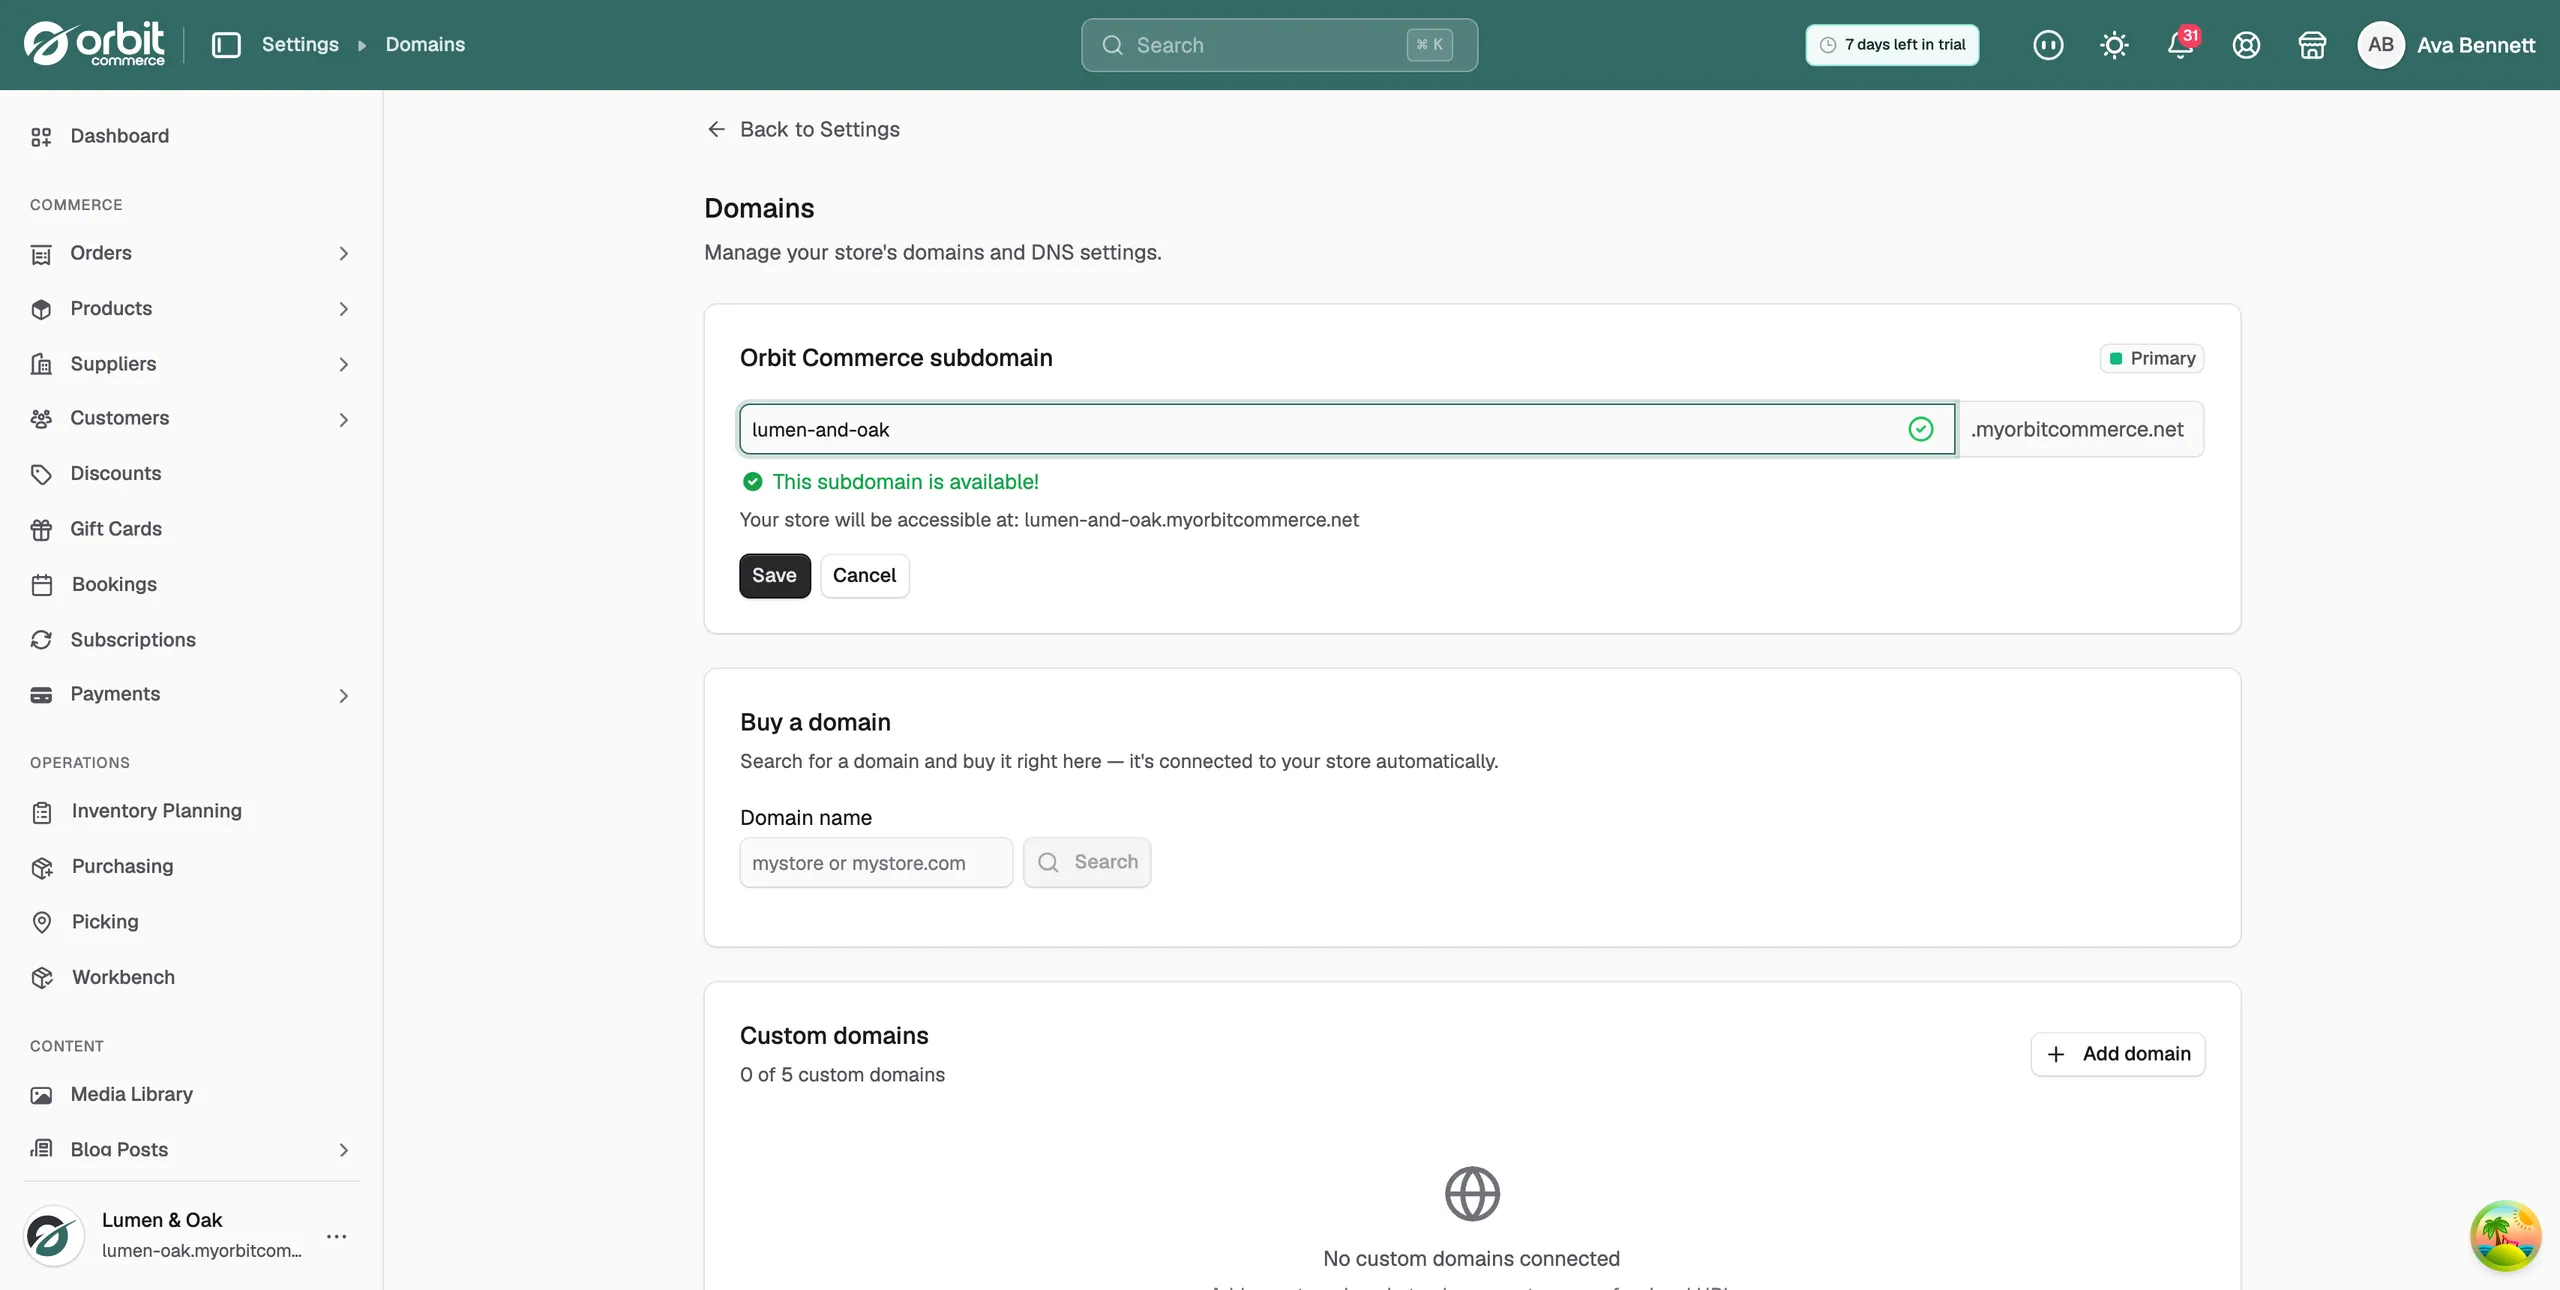Save the subdomain change

click(774, 575)
